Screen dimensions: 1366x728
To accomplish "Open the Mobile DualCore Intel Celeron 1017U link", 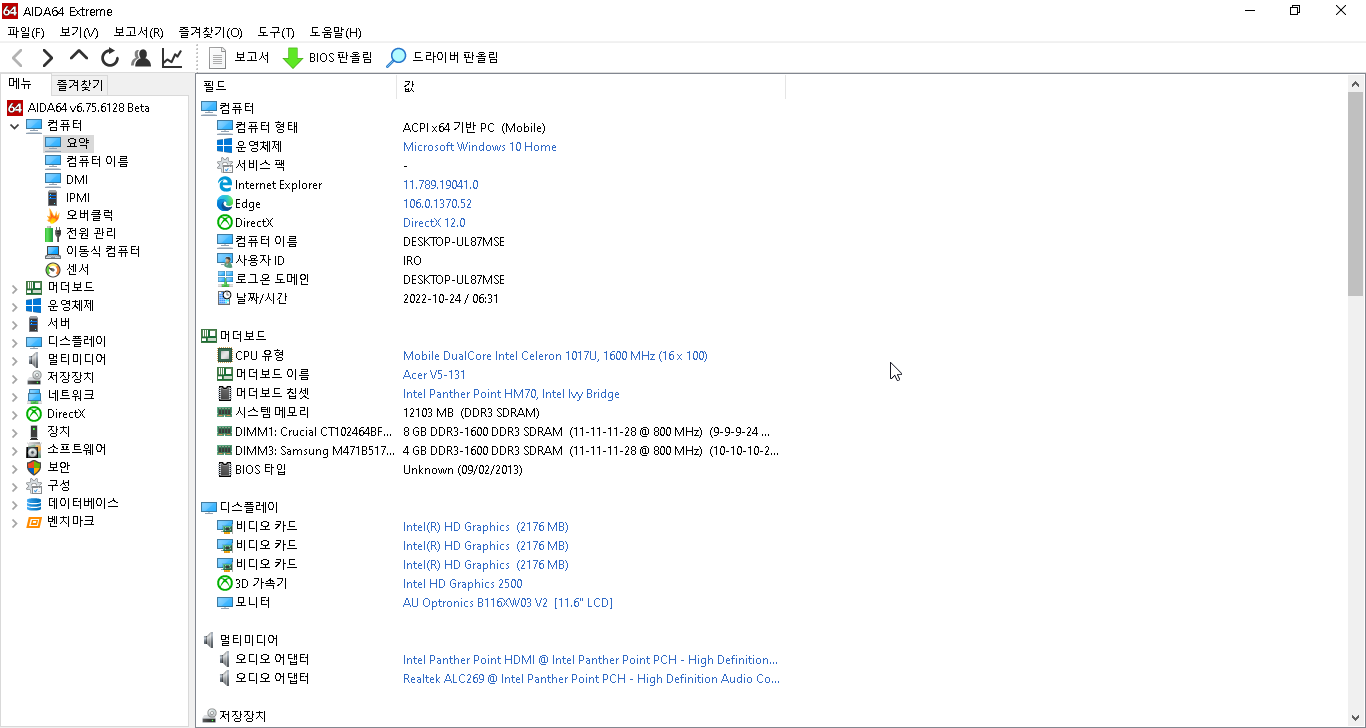I will [x=555, y=356].
